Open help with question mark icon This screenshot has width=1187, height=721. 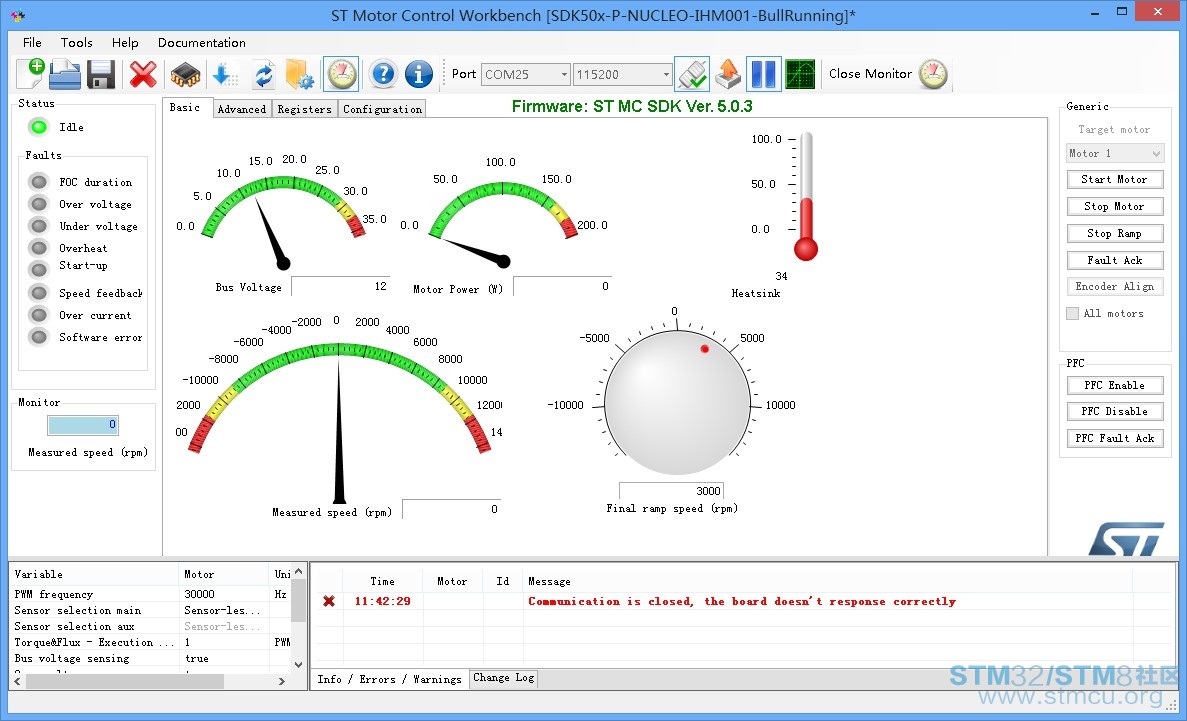coord(383,74)
